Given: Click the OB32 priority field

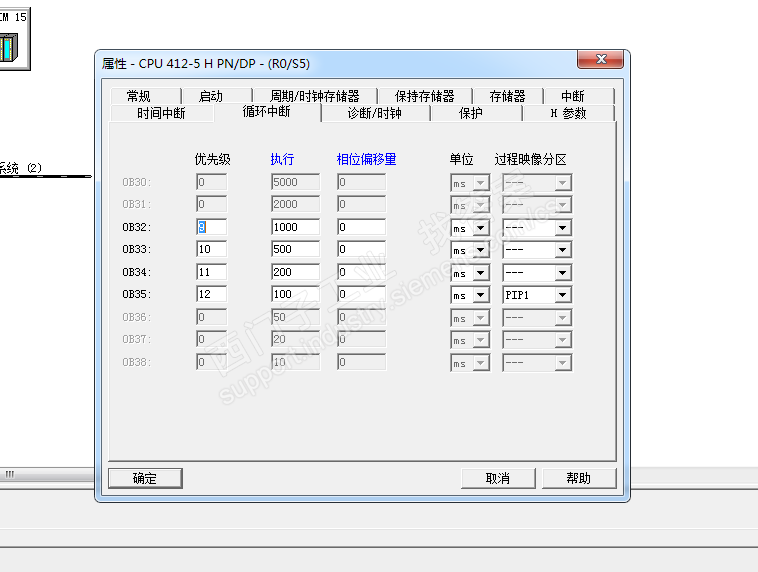Looking at the screenshot, I should (x=211, y=227).
